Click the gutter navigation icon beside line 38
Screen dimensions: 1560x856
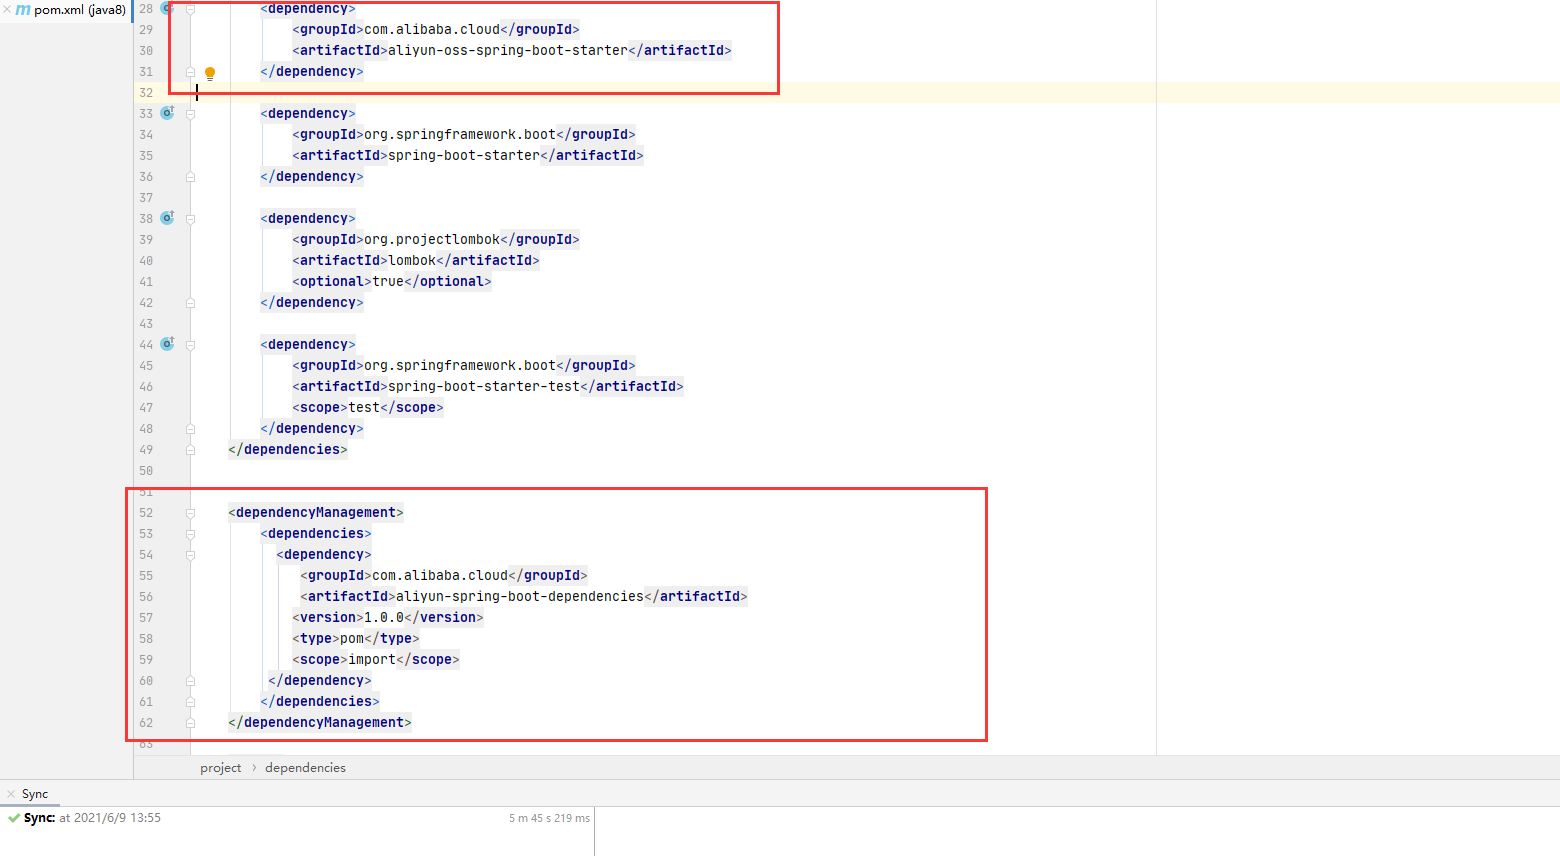coord(167,218)
